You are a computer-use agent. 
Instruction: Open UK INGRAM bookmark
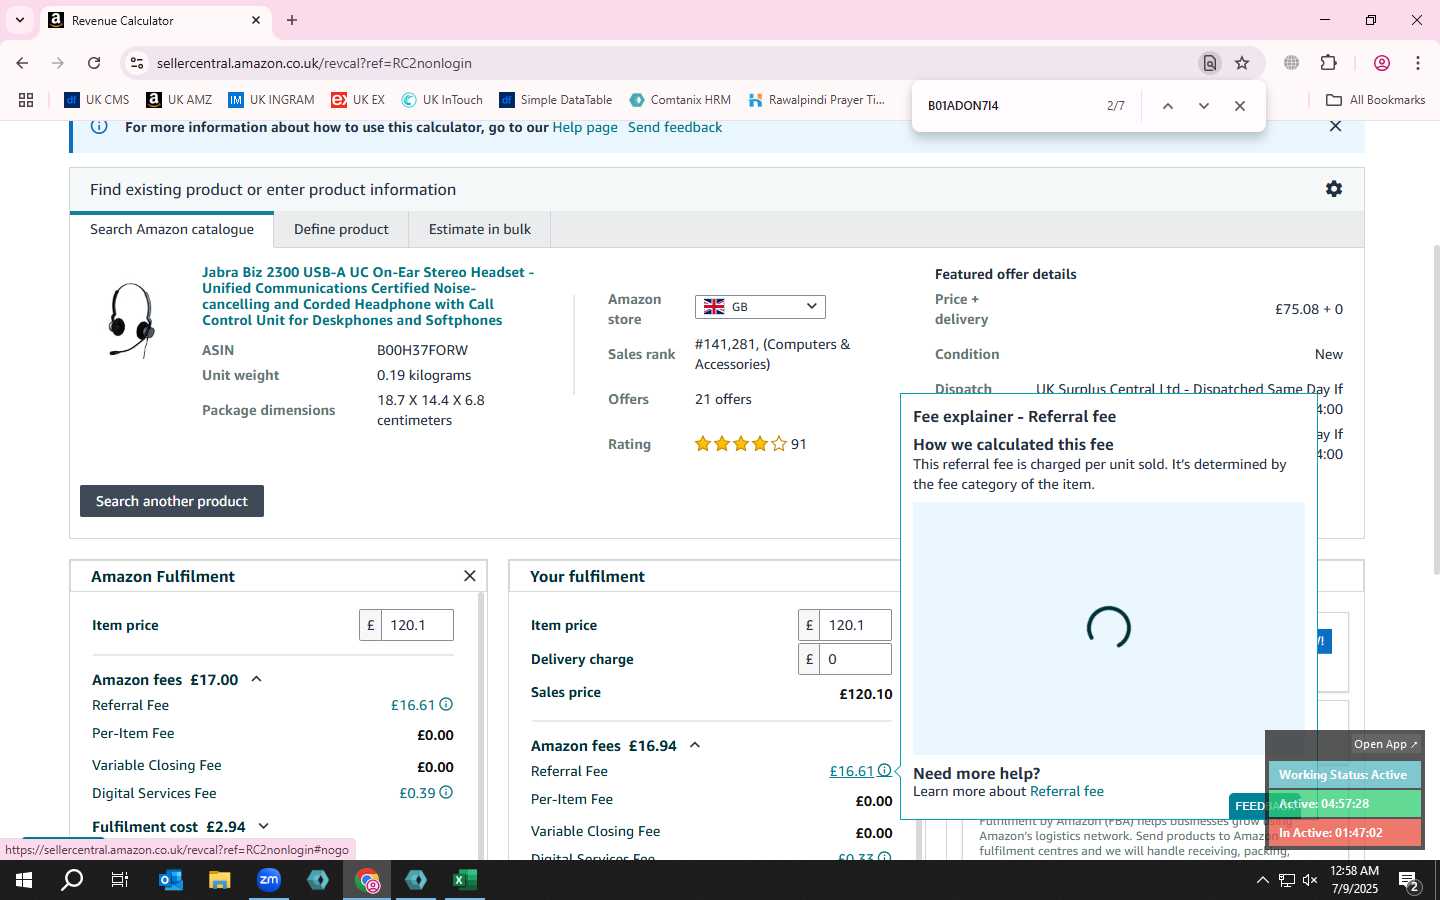click(x=271, y=100)
